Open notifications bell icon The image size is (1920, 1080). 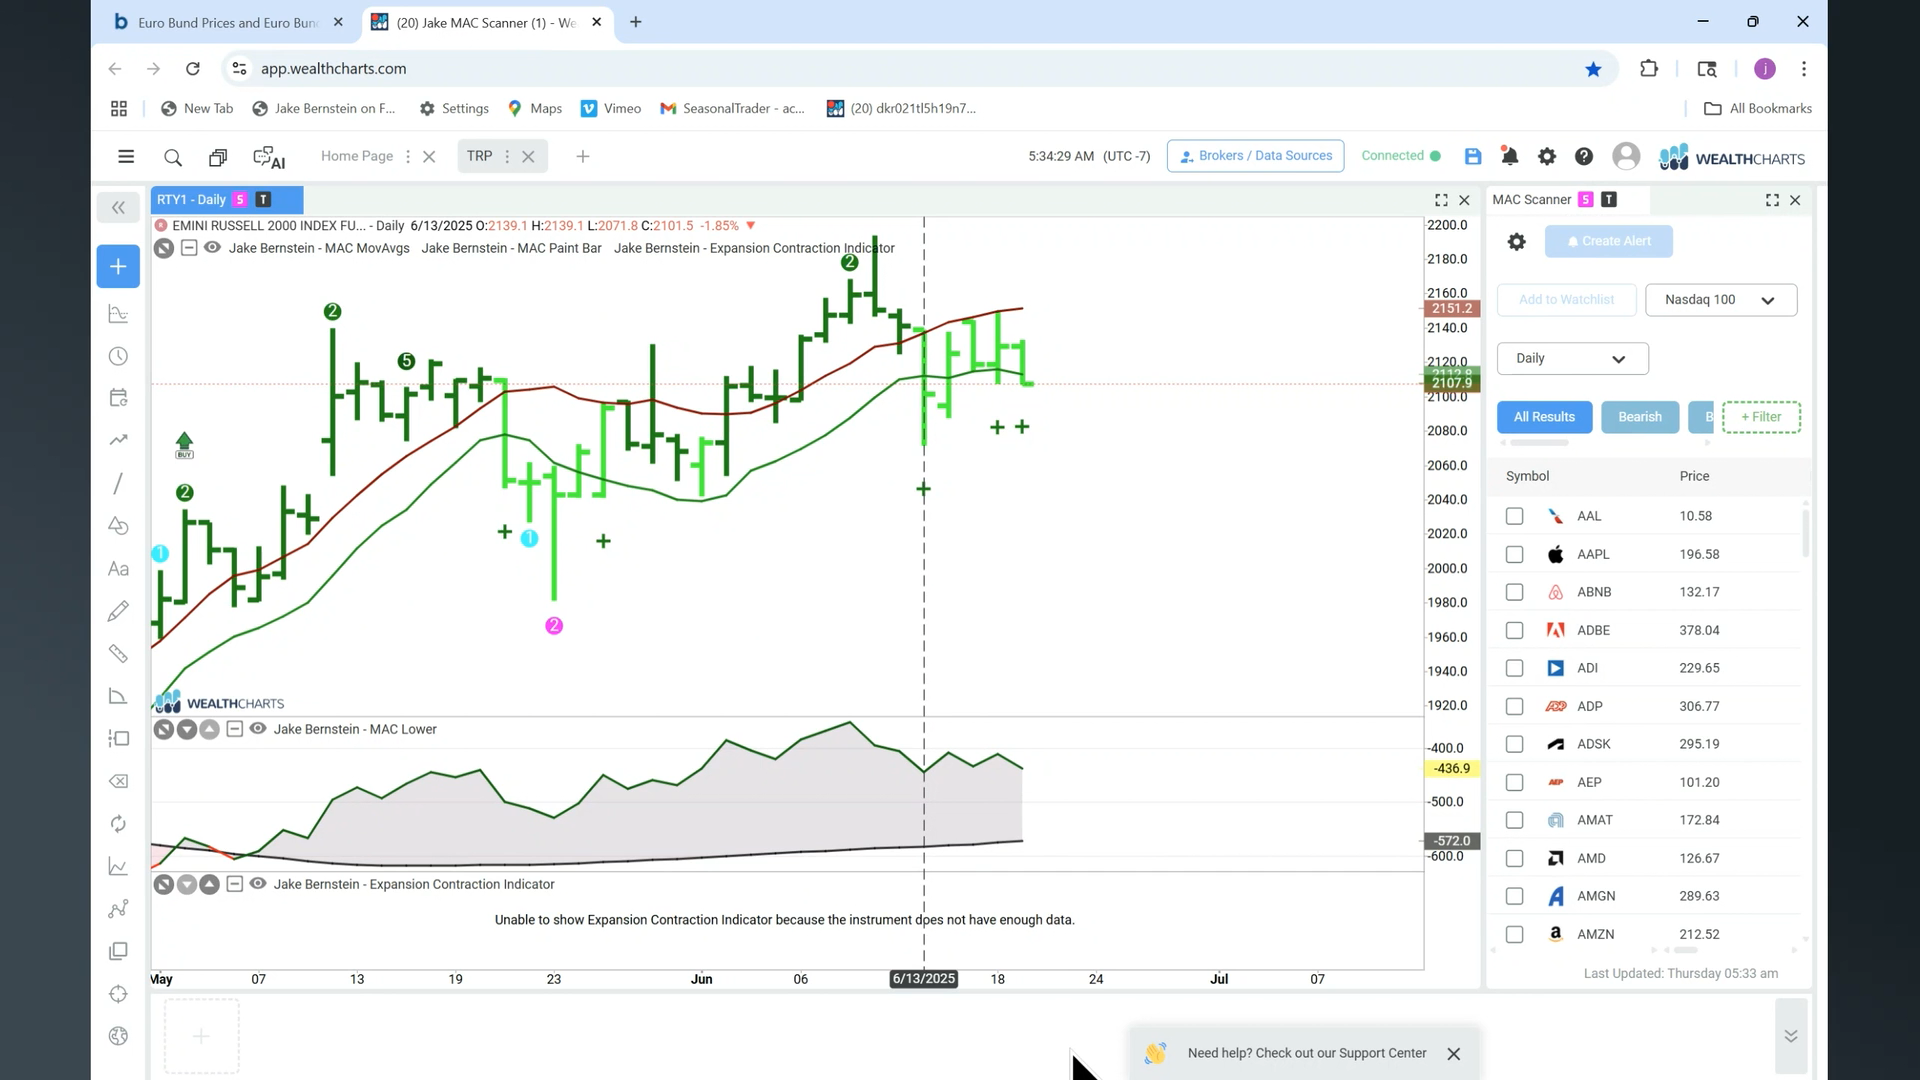pos(1509,156)
